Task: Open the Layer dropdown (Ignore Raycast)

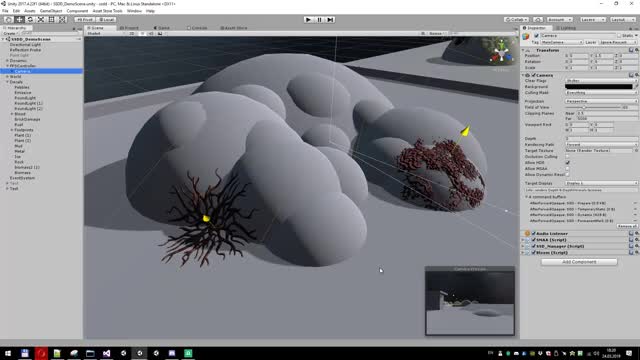Action: 618,42
